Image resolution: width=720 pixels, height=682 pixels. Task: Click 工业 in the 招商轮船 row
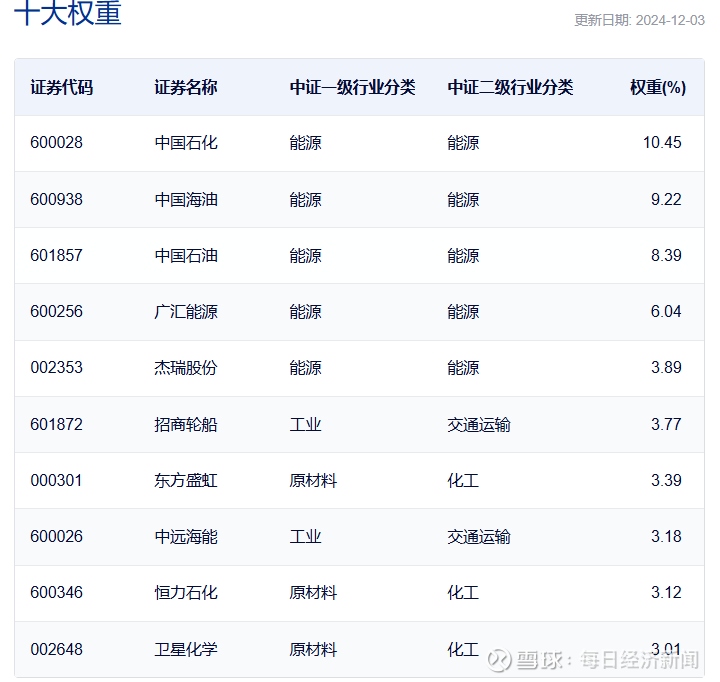point(305,425)
